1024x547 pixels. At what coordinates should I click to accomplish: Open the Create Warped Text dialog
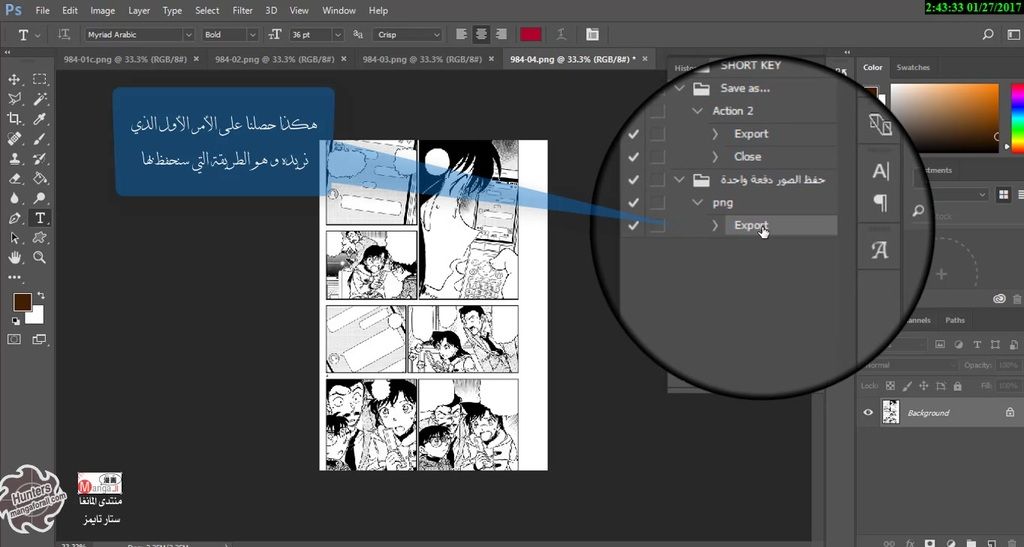click(561, 35)
